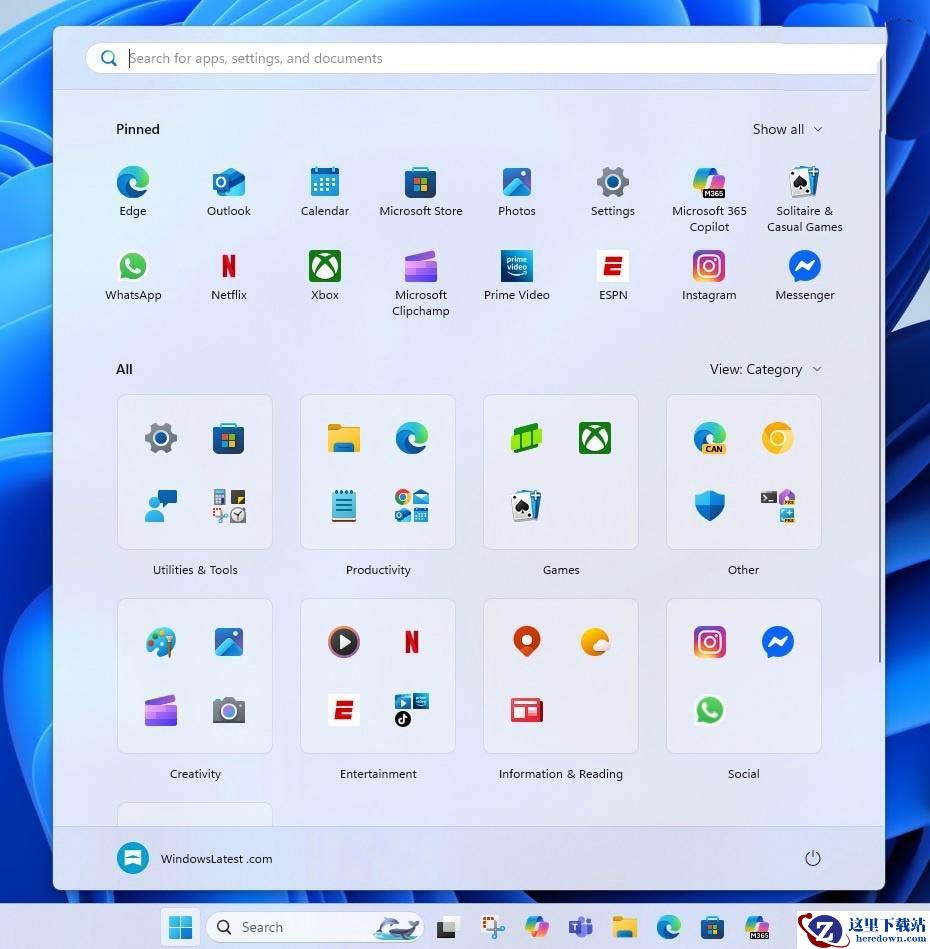Launch Paint in the Creativity category
Image resolution: width=930 pixels, height=949 pixels.
click(161, 642)
